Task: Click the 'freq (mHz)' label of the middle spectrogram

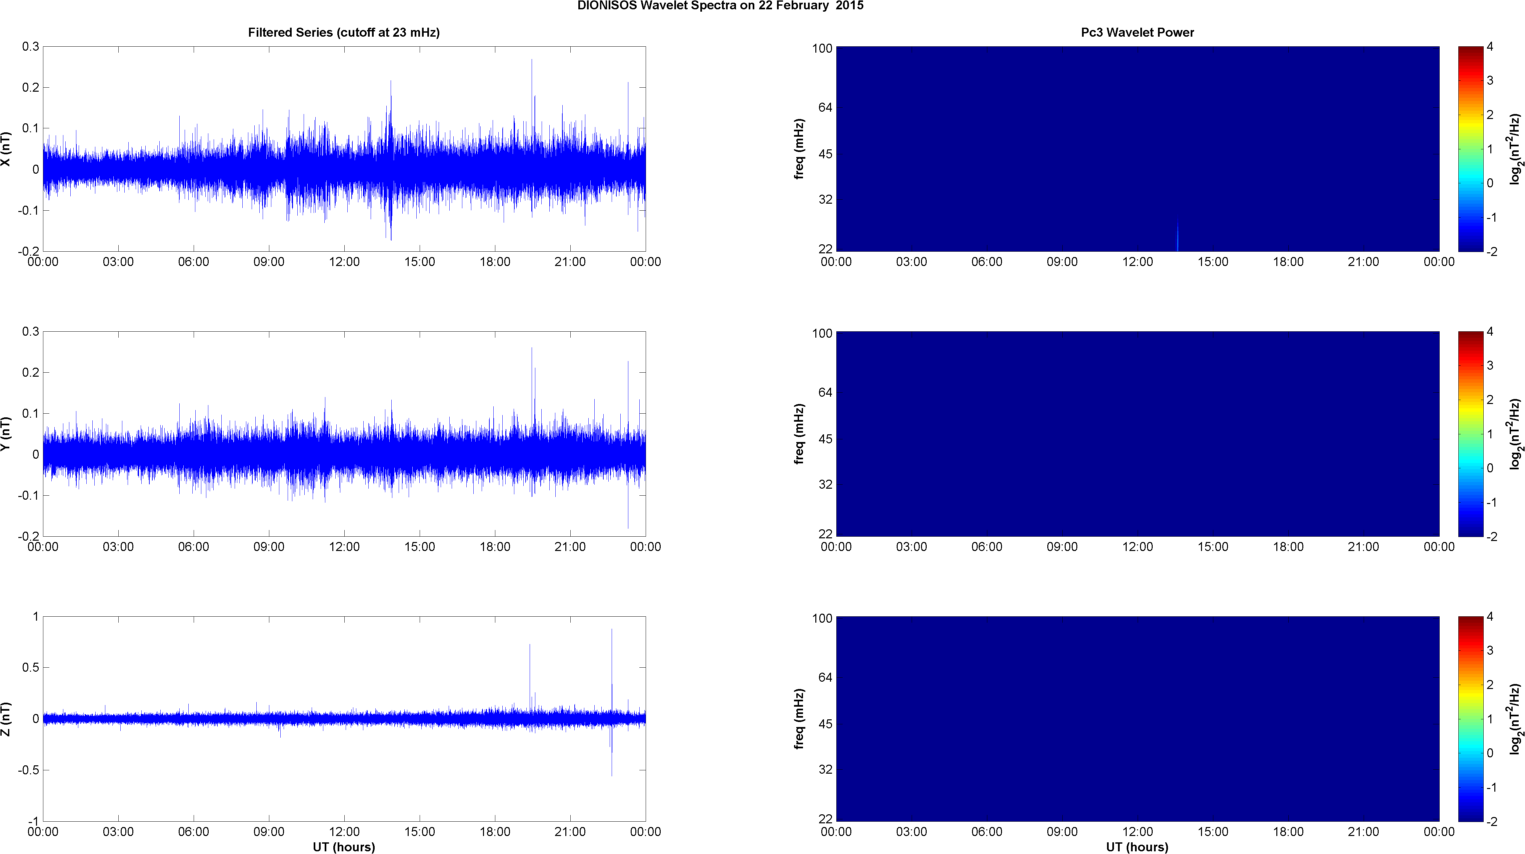Action: click(x=800, y=434)
